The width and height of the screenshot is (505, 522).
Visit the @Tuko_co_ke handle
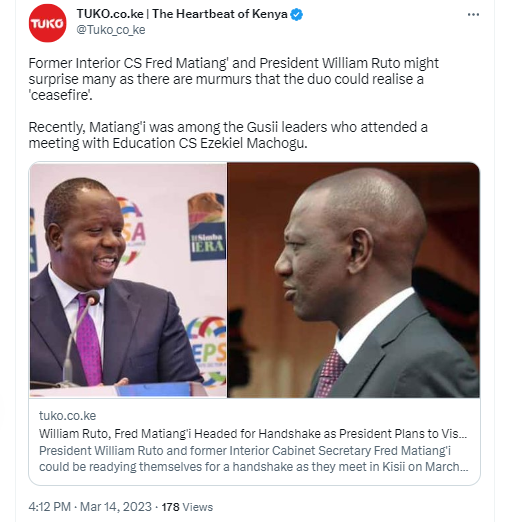coord(111,30)
